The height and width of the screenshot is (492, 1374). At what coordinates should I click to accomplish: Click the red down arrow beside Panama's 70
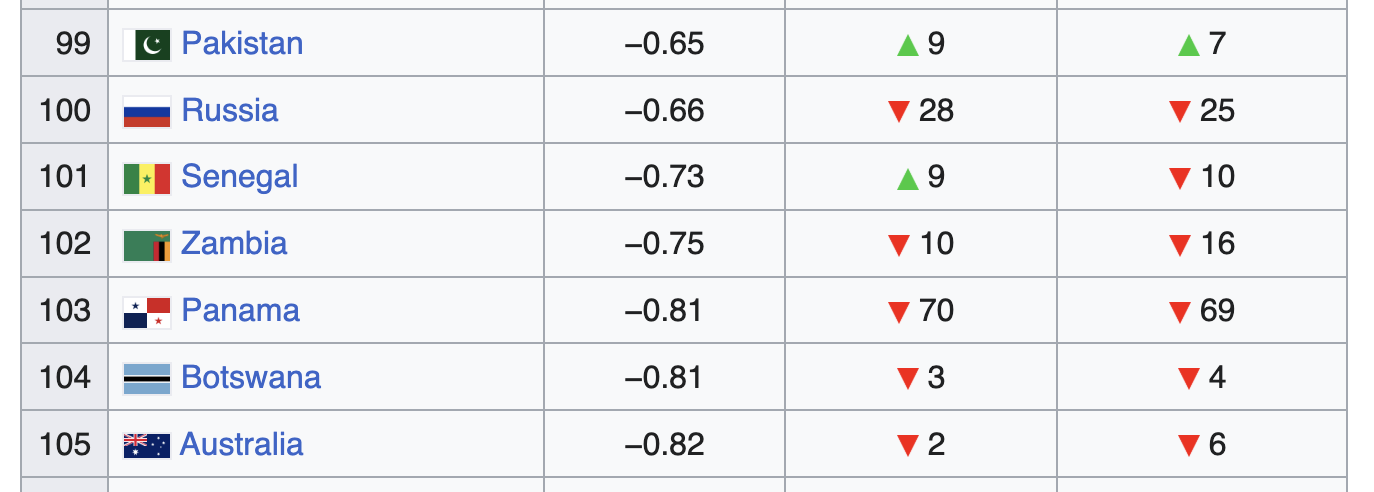898,312
